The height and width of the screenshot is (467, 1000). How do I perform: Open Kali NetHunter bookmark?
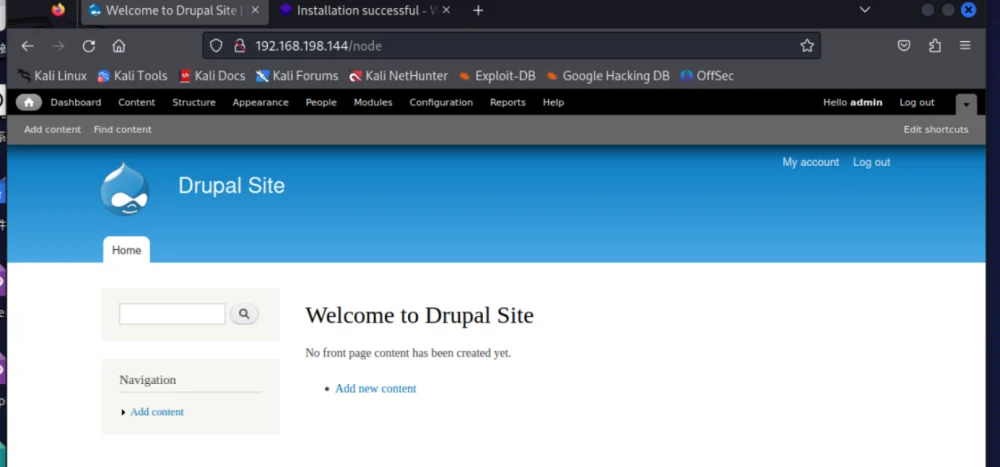point(399,76)
